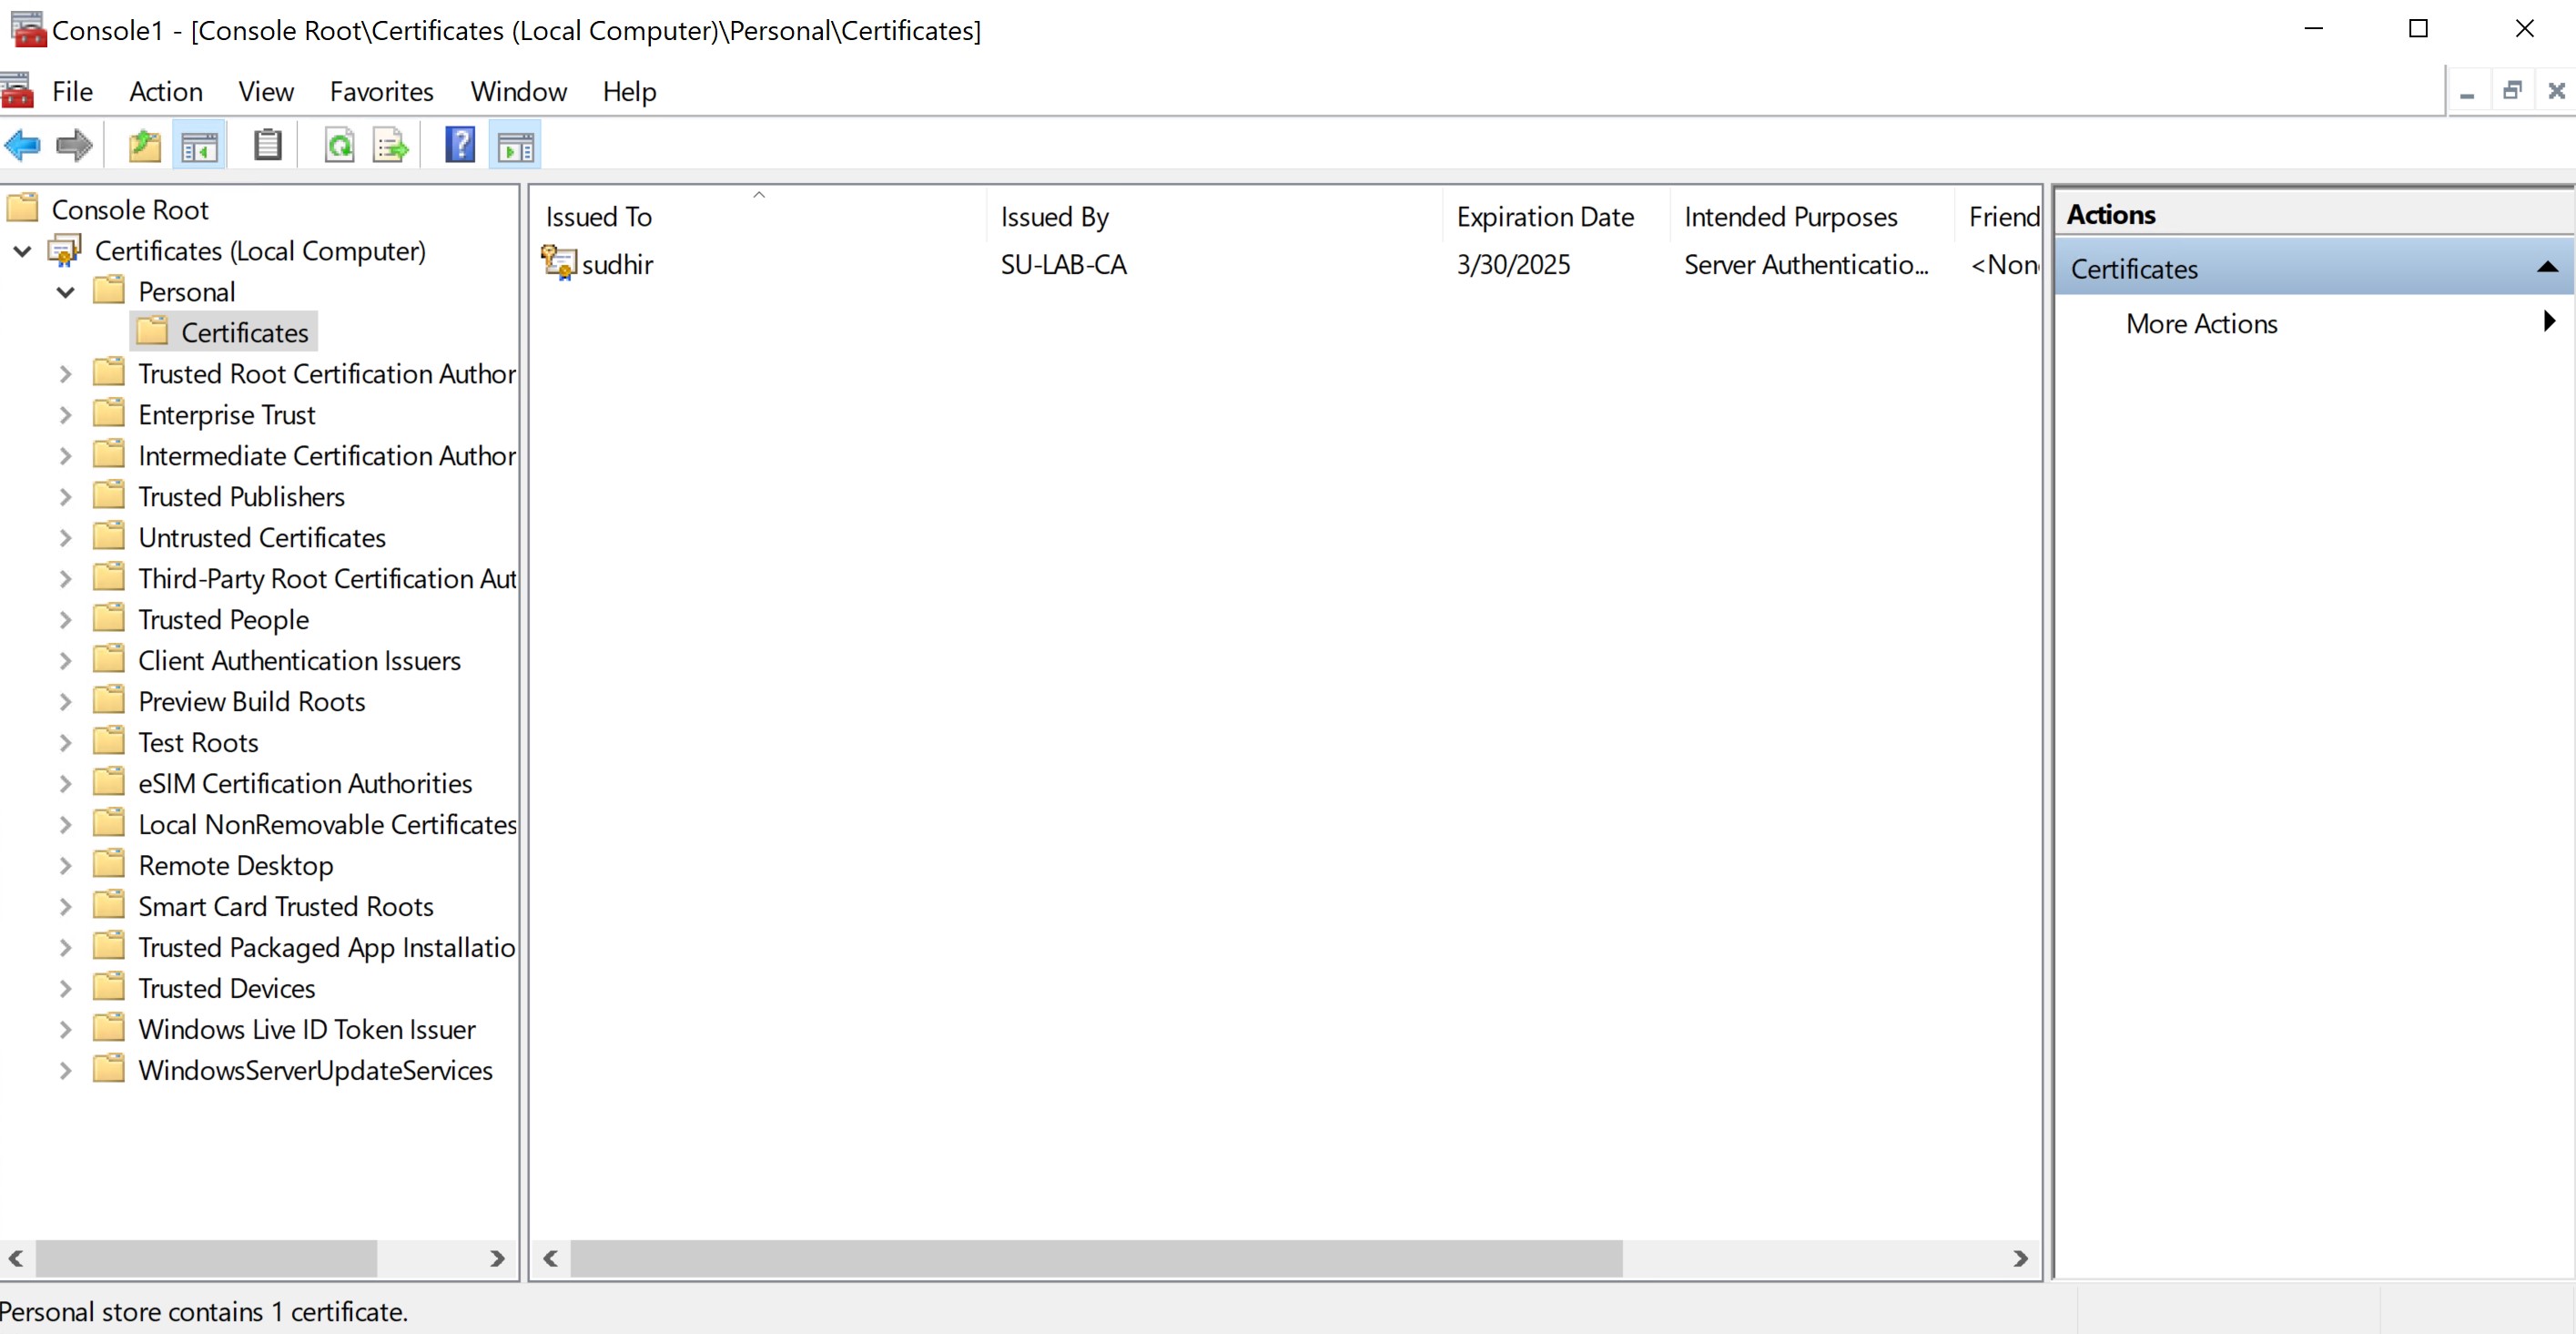Open the Favorites menu
The height and width of the screenshot is (1334, 2576).
(x=381, y=92)
